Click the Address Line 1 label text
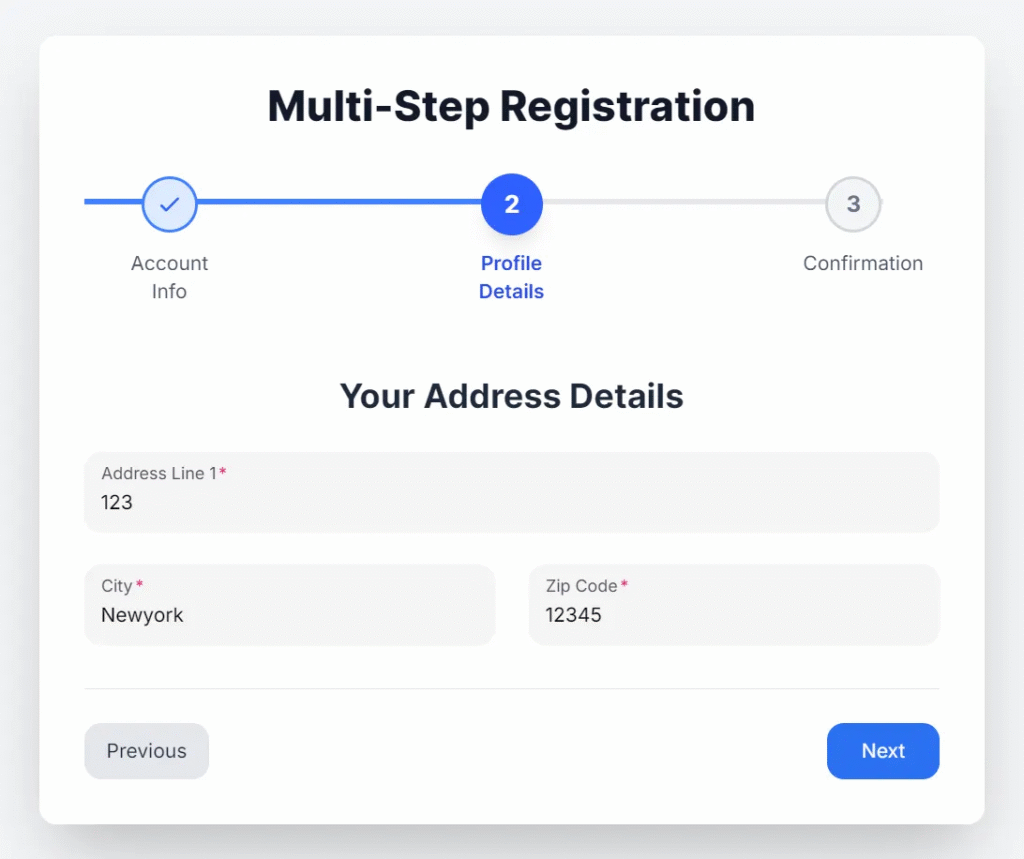The height and width of the screenshot is (859, 1024). (159, 473)
